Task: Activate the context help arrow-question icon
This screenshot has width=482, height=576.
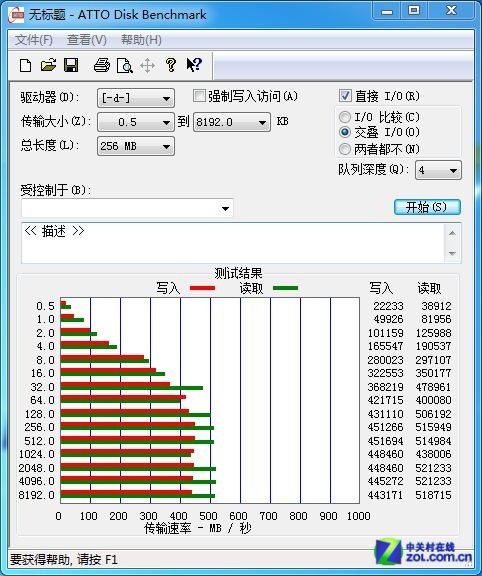Action: pos(194,65)
